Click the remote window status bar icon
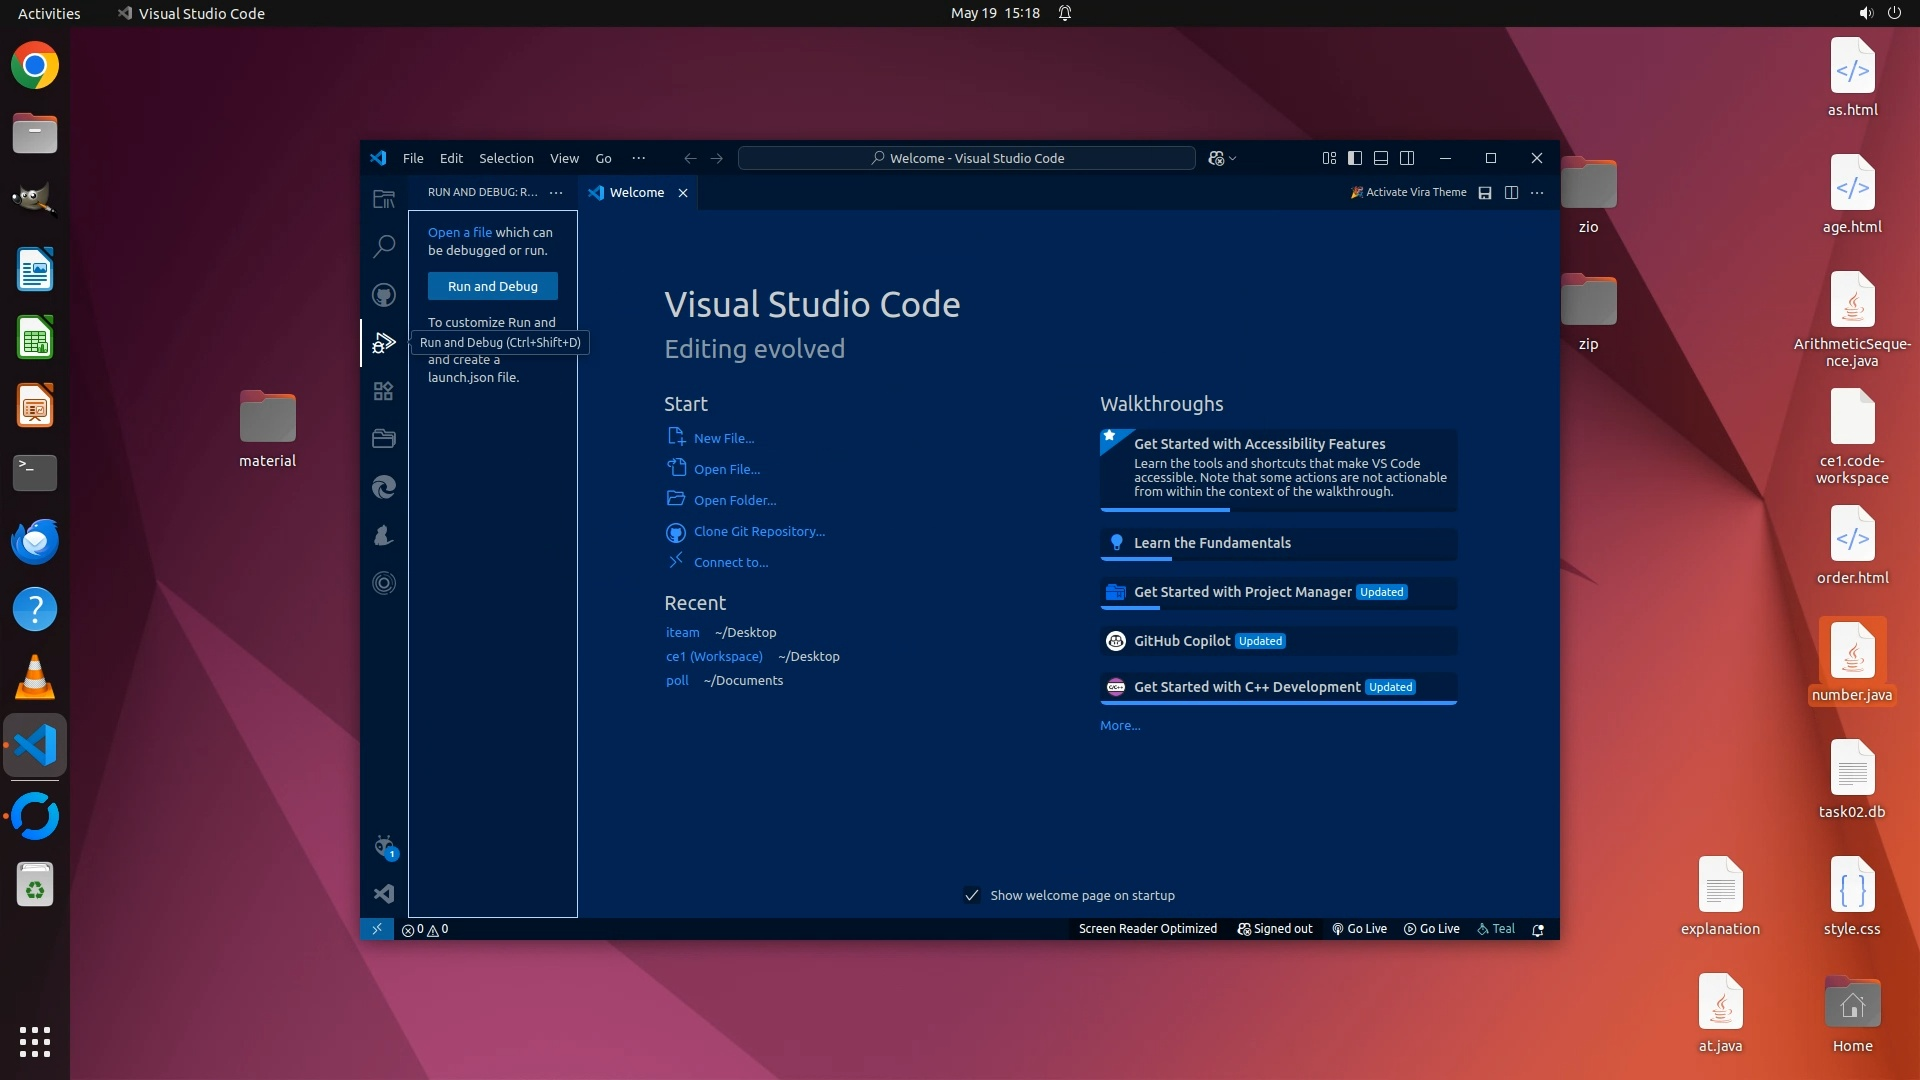 point(377,929)
